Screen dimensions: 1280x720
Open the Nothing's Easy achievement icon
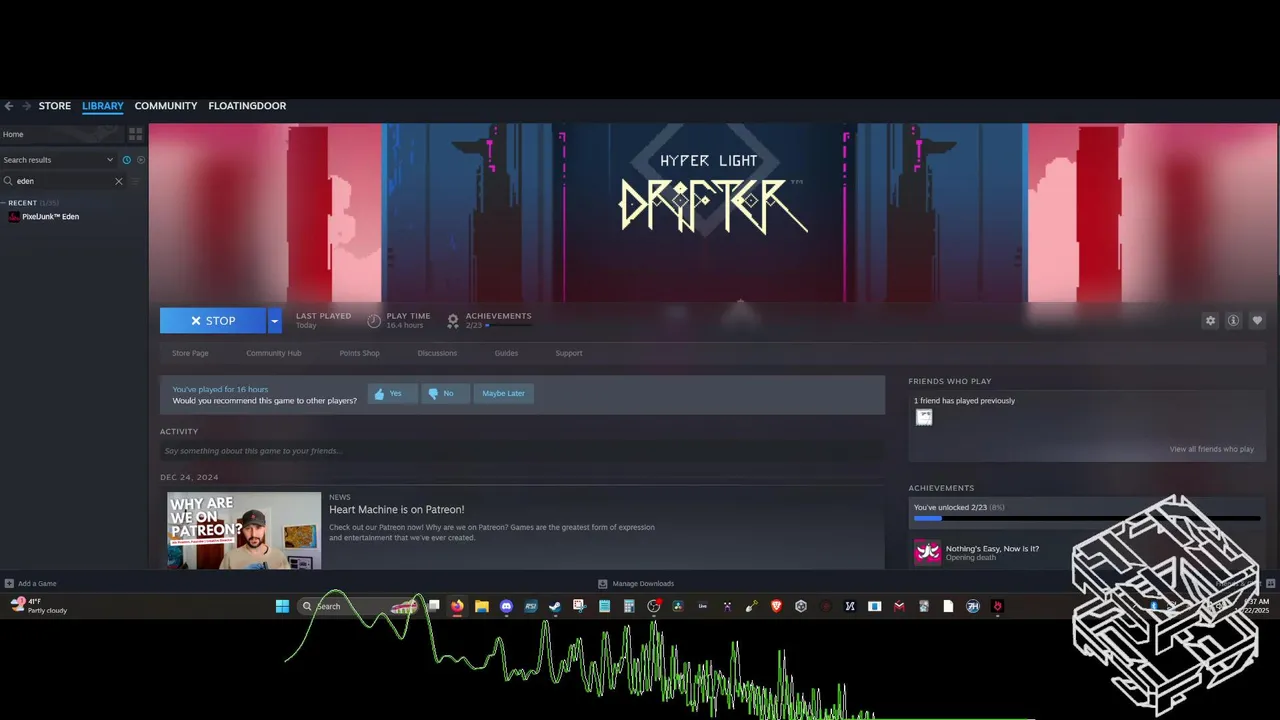(x=927, y=552)
